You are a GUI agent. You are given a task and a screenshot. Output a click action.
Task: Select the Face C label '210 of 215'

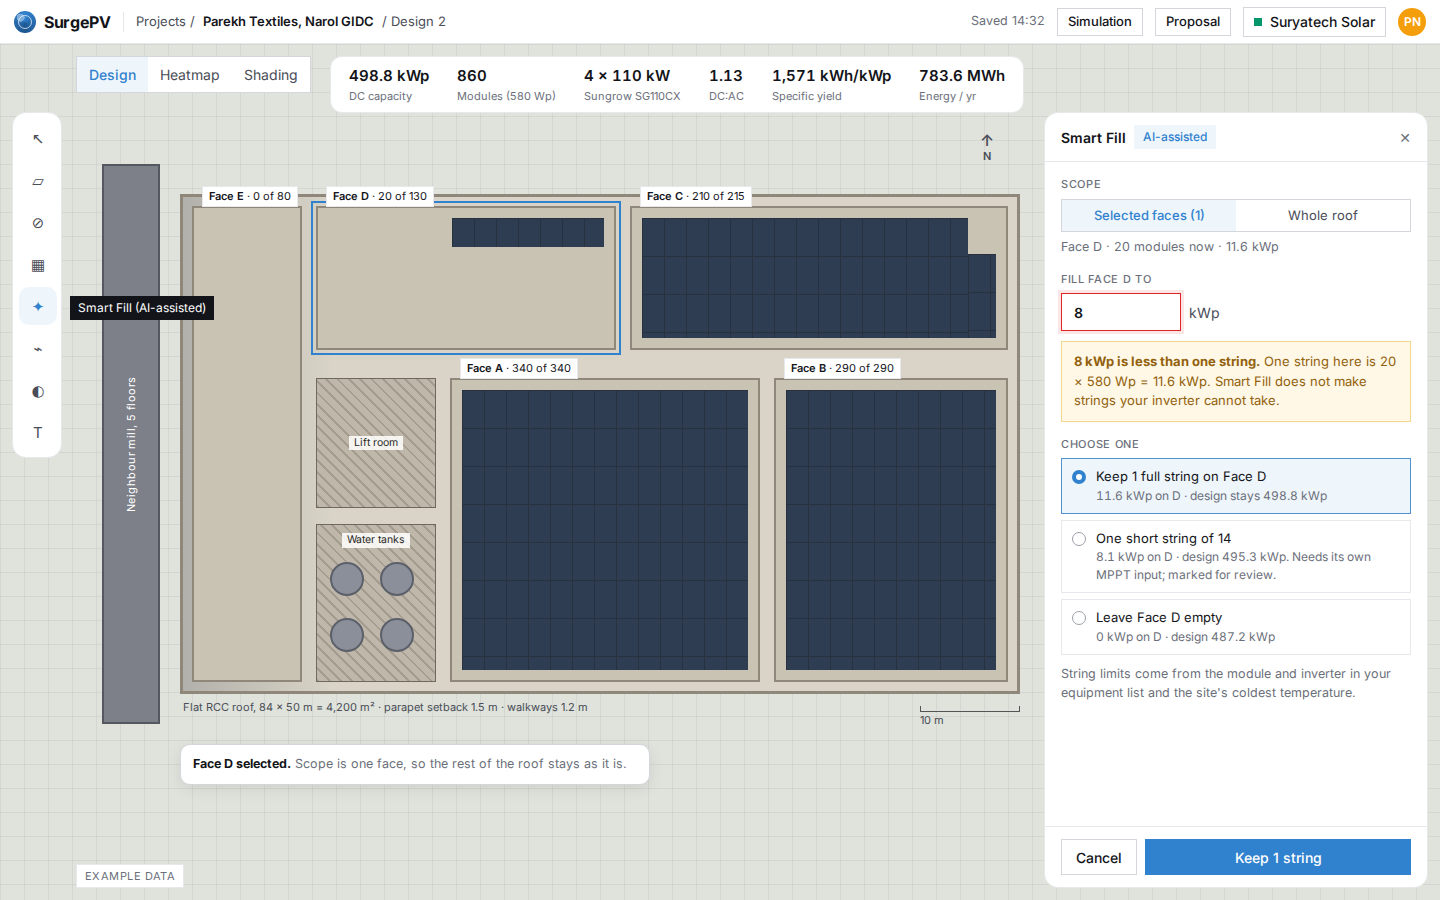coord(696,197)
